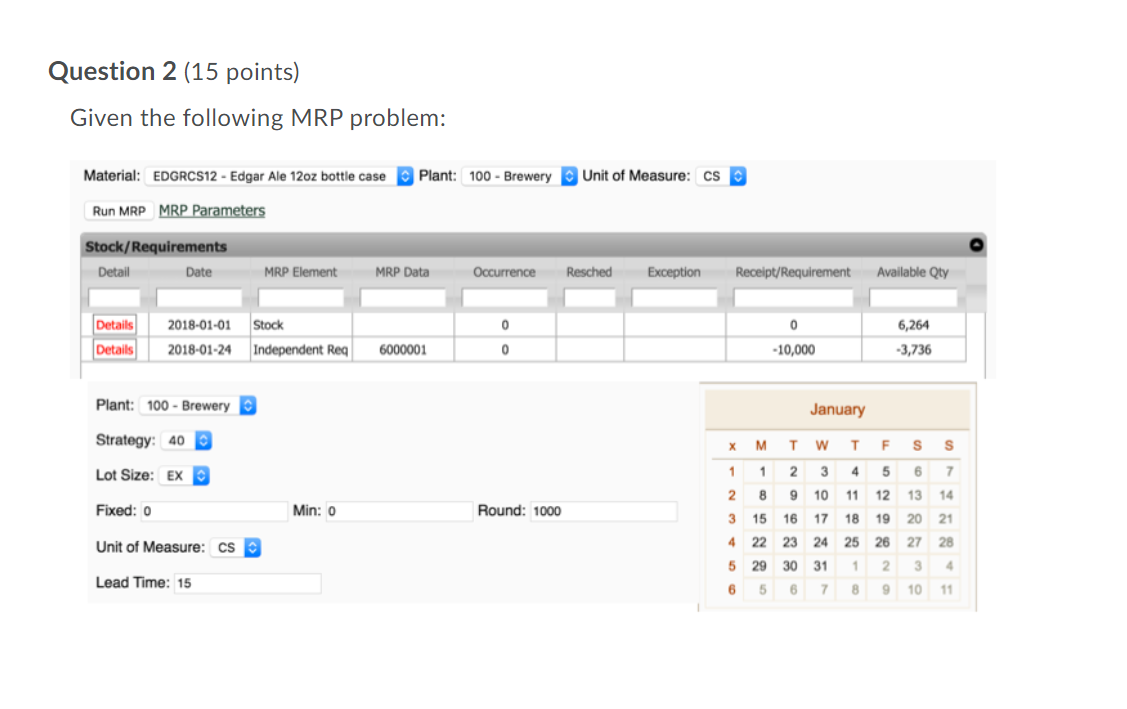Click the MRP Element filter box
Image resolution: width=1127 pixels, height=709 pixels.
[300, 296]
